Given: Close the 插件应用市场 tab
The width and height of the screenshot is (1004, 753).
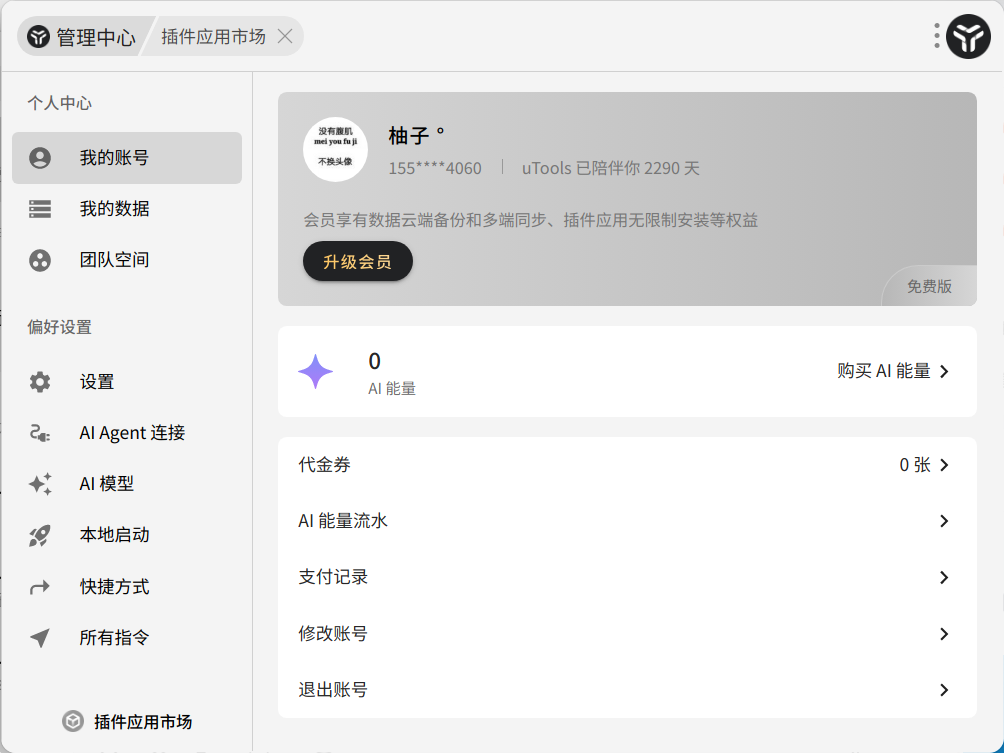Looking at the screenshot, I should pyautogui.click(x=286, y=36).
